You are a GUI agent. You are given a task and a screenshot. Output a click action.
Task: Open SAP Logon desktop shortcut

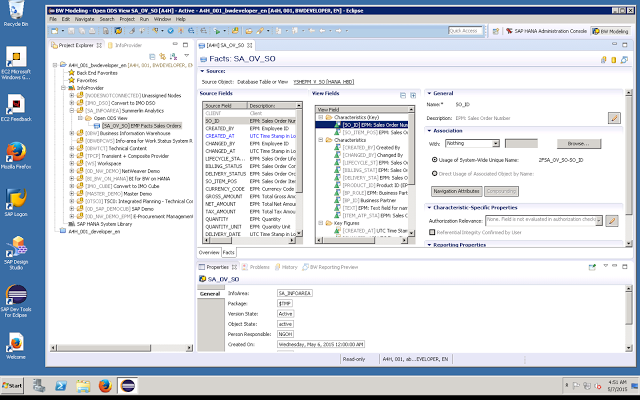click(x=16, y=203)
